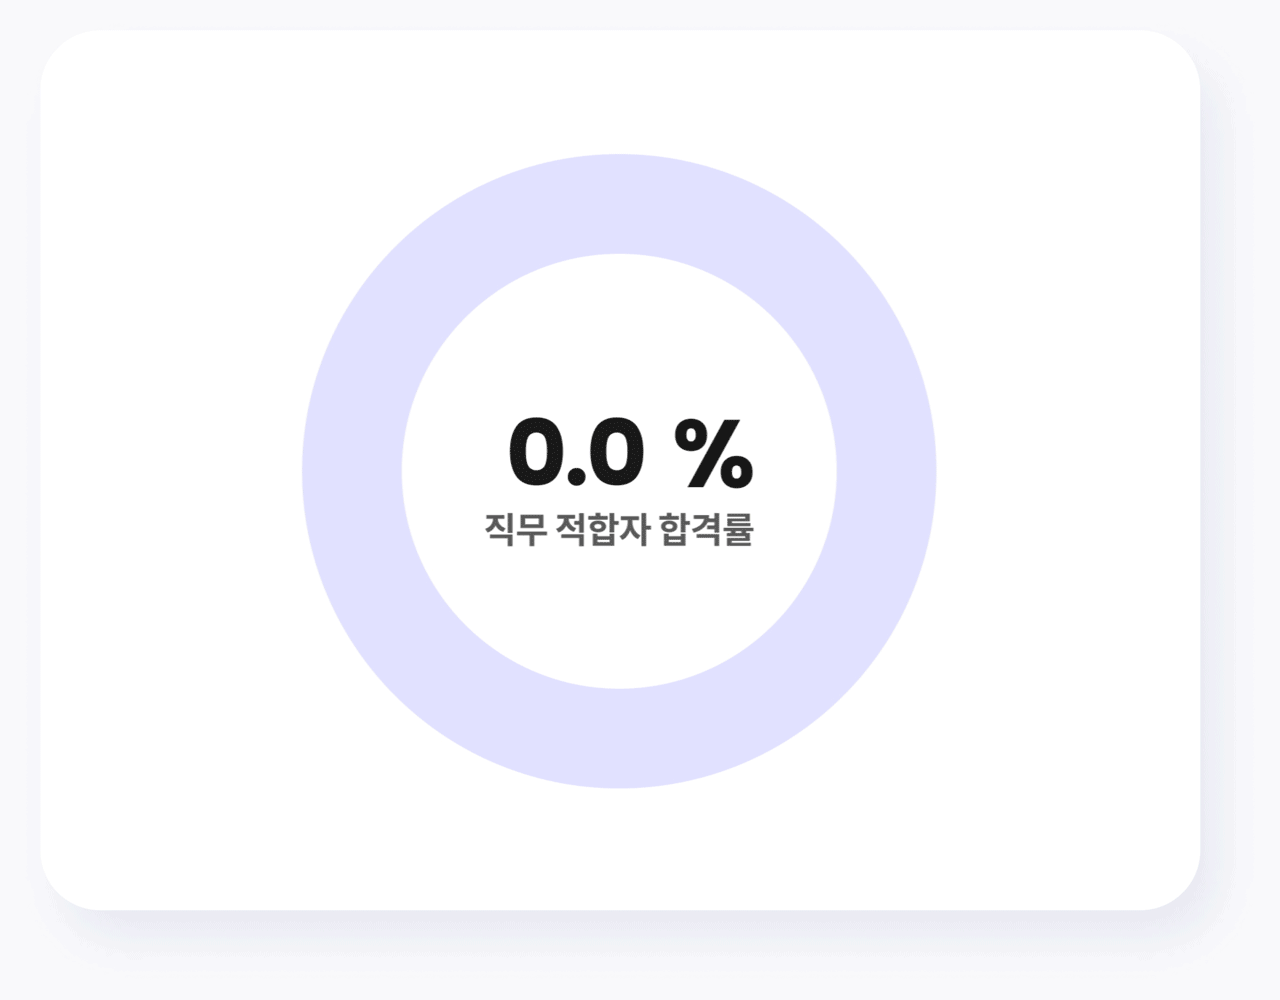Click the white card area left of the donut
Screen dimensions: 1280x1000
[170, 470]
